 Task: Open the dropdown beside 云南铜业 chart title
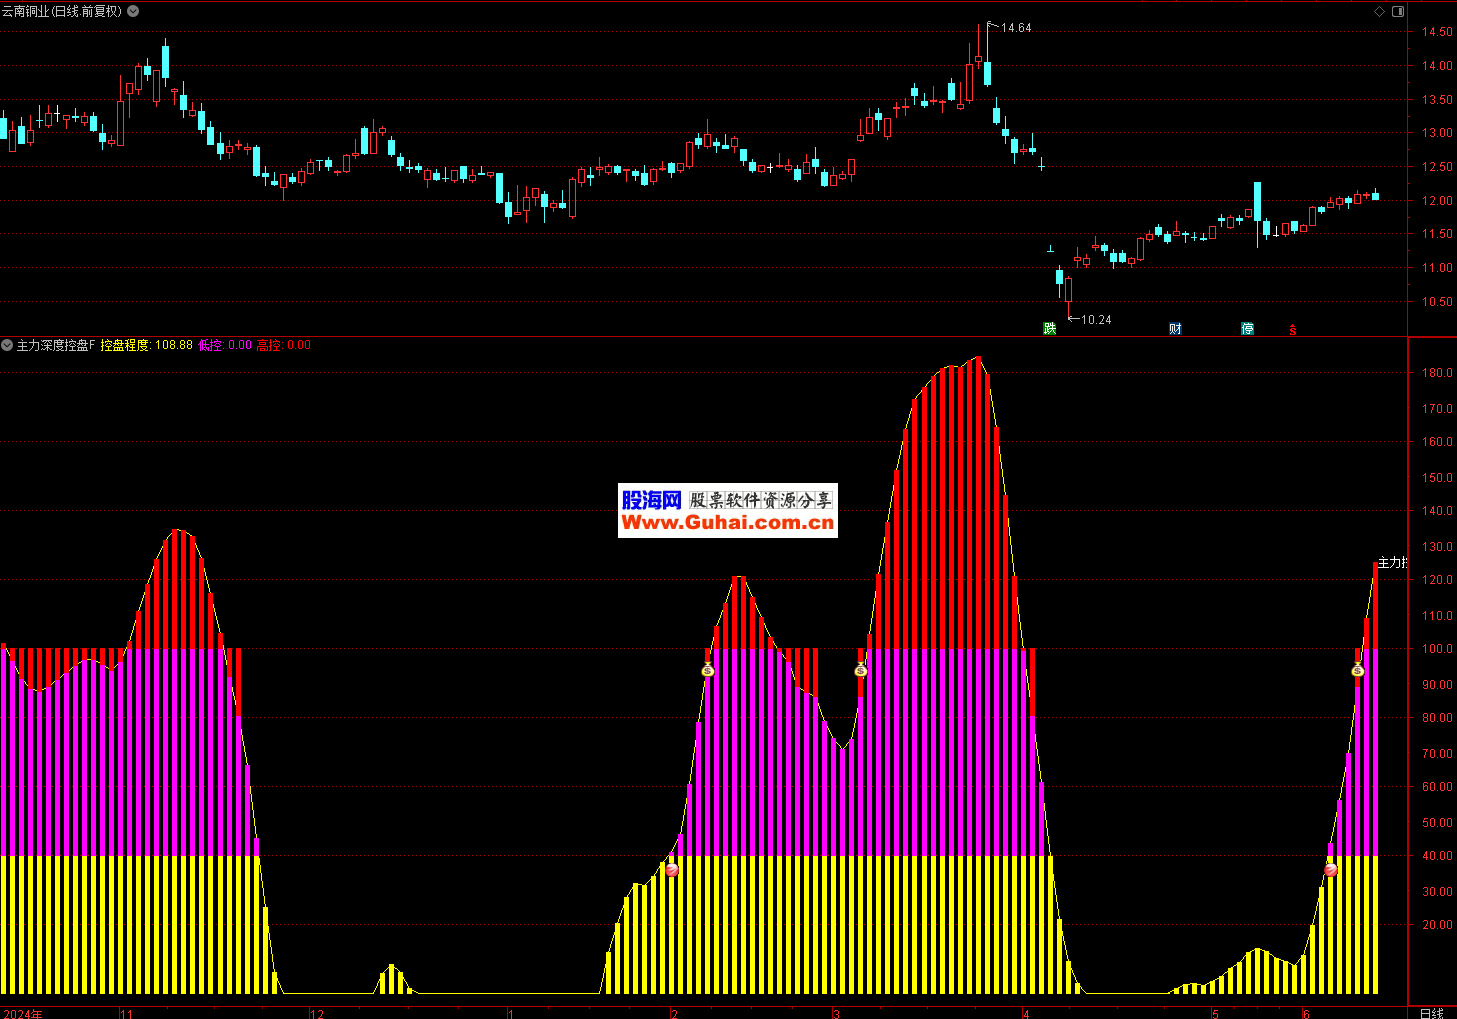click(x=134, y=11)
